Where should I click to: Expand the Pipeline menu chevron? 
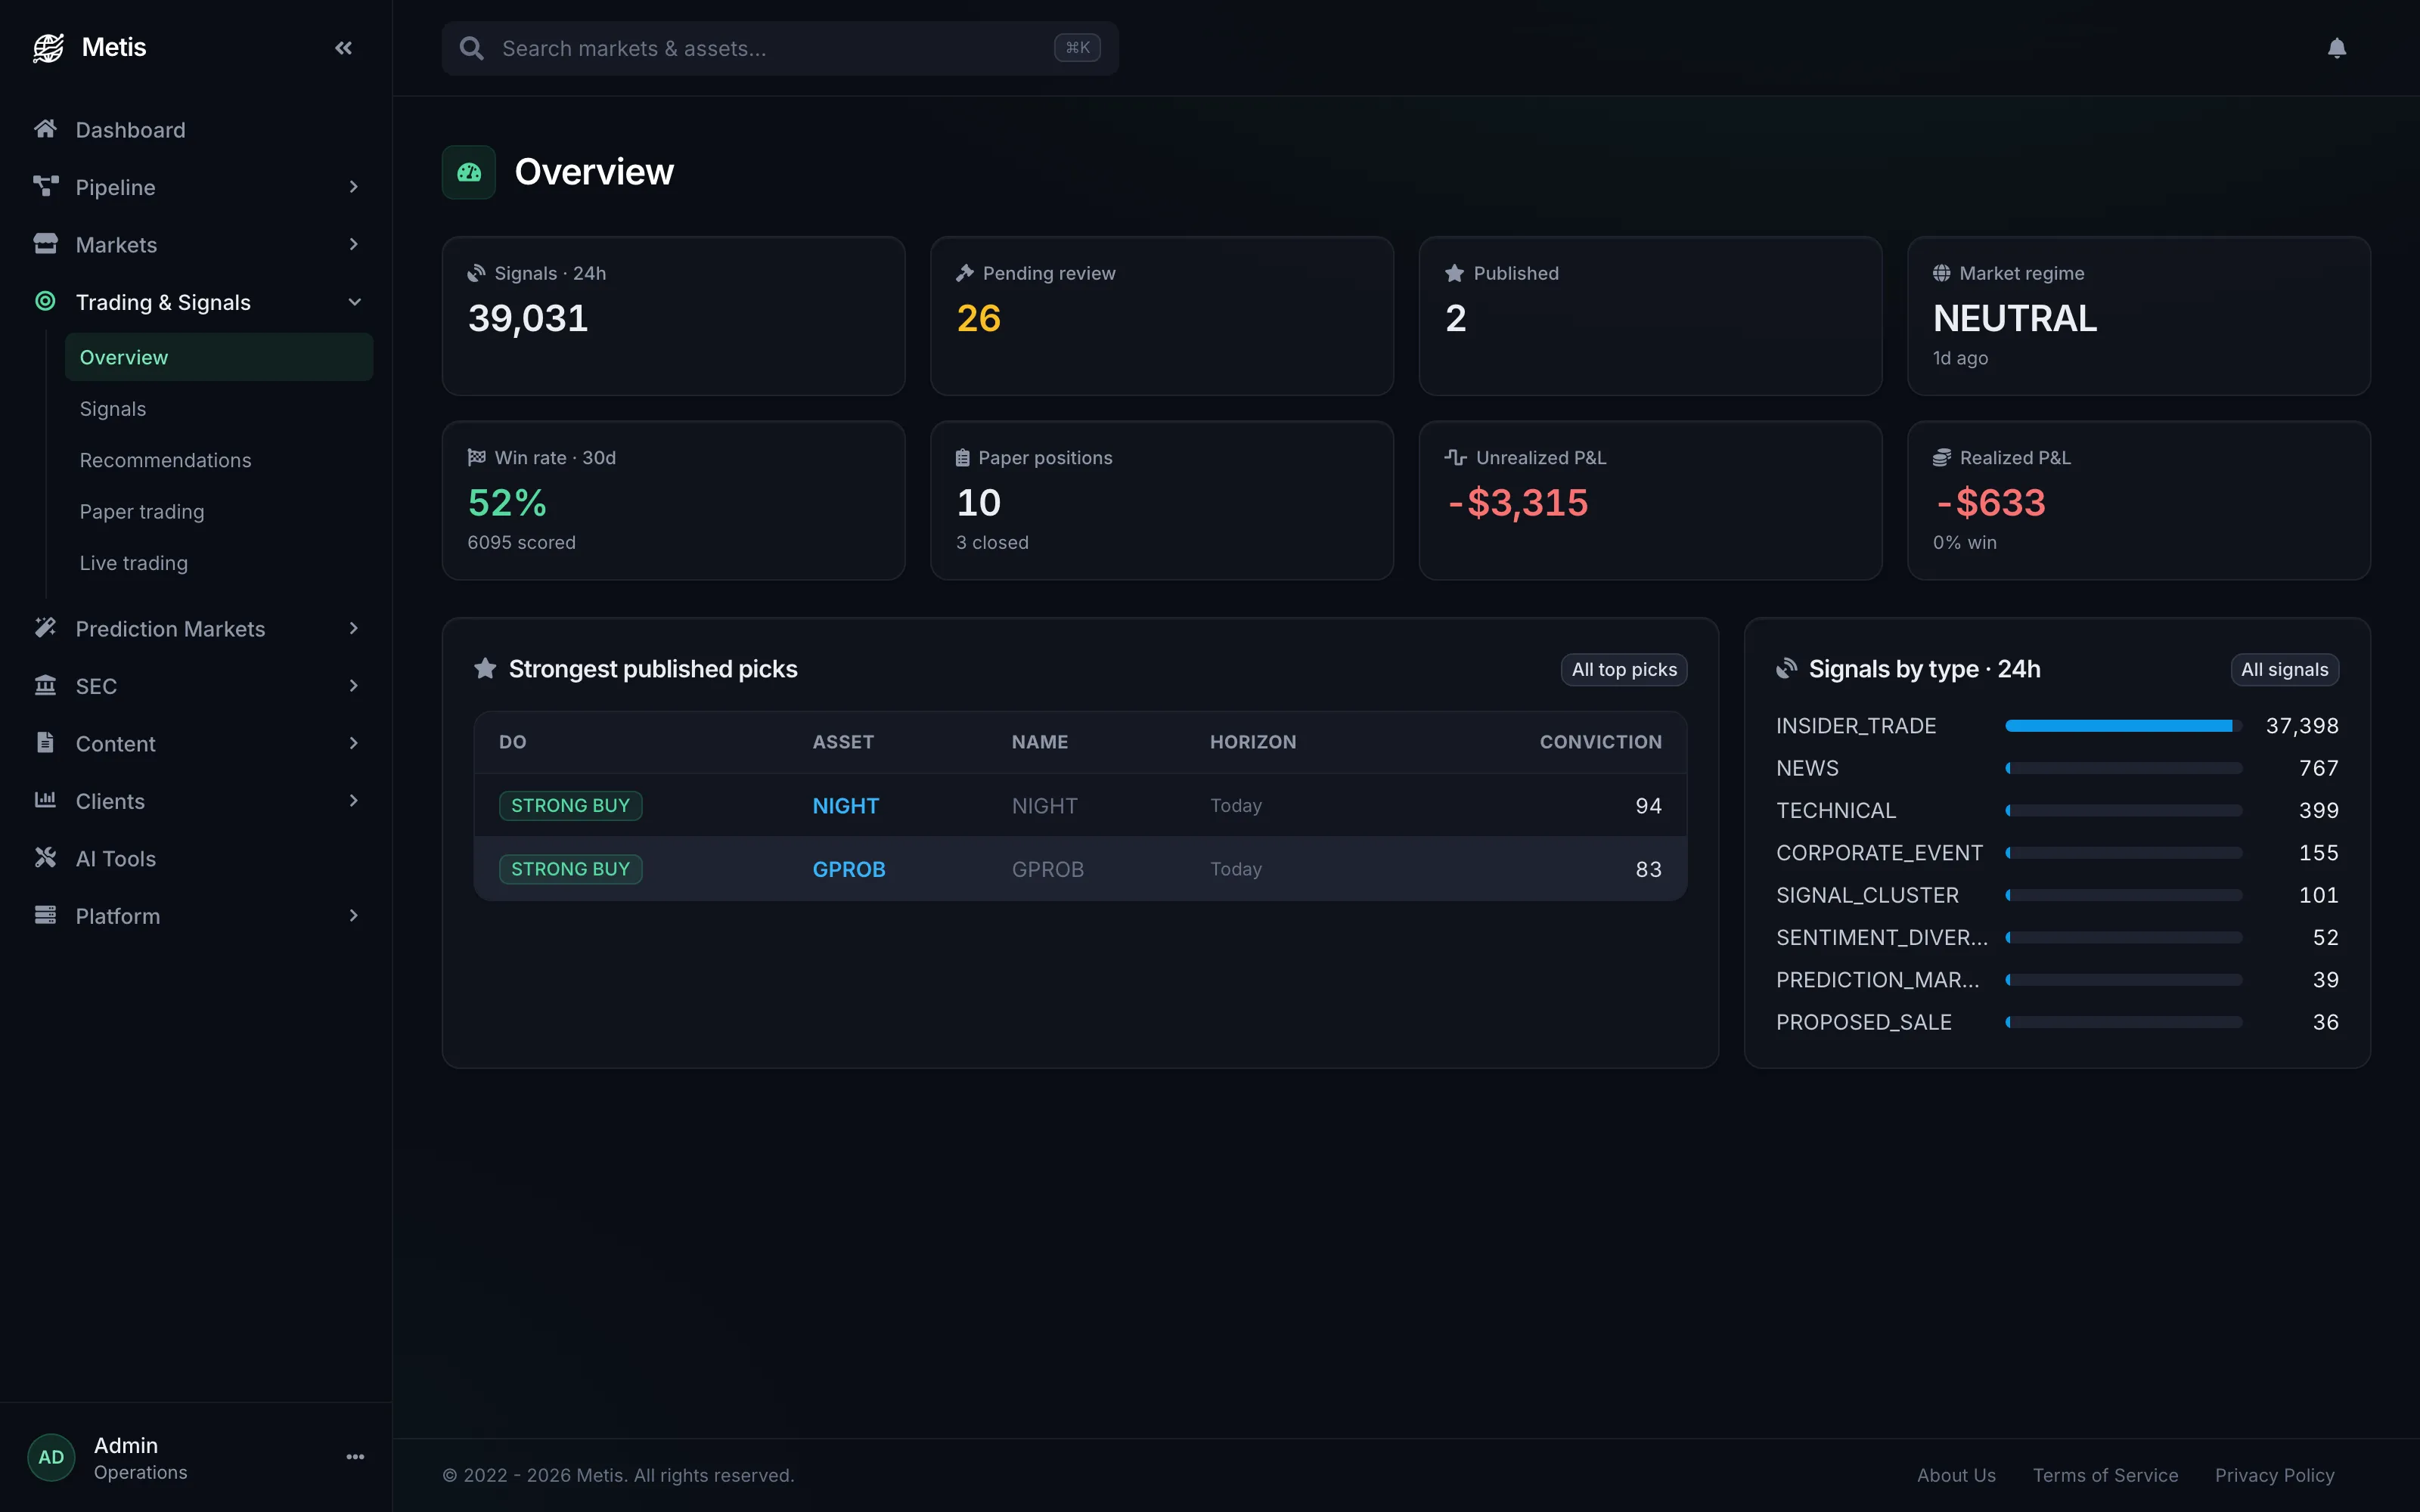point(353,187)
